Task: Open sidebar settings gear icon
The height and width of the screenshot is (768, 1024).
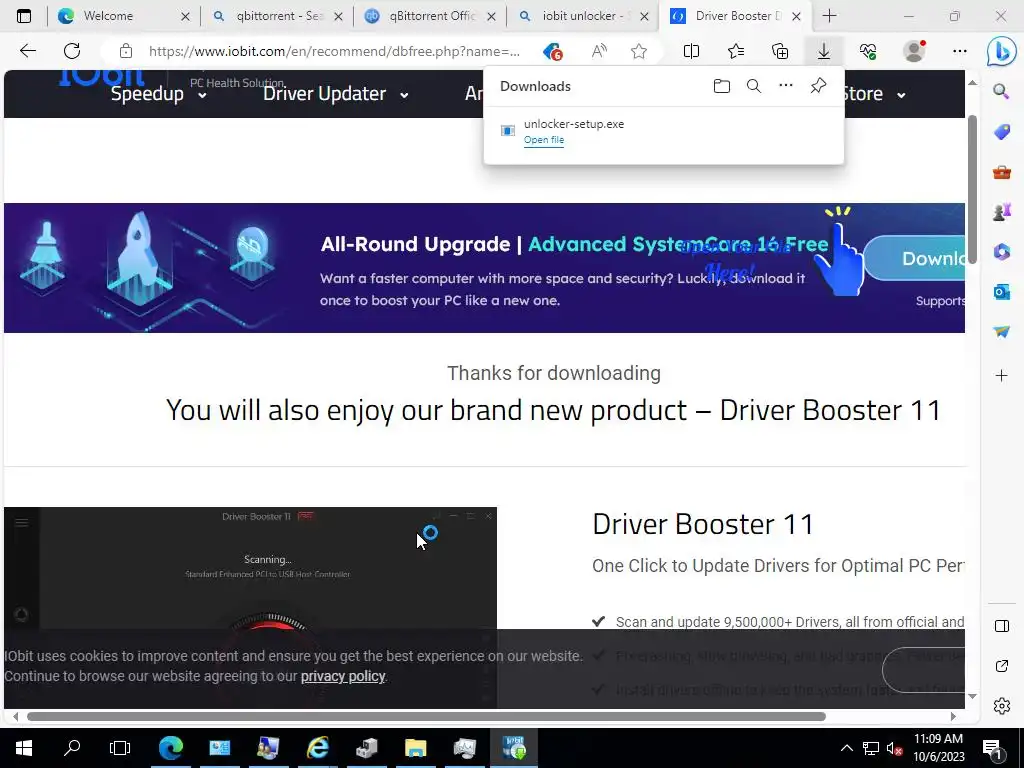Action: [1001, 706]
